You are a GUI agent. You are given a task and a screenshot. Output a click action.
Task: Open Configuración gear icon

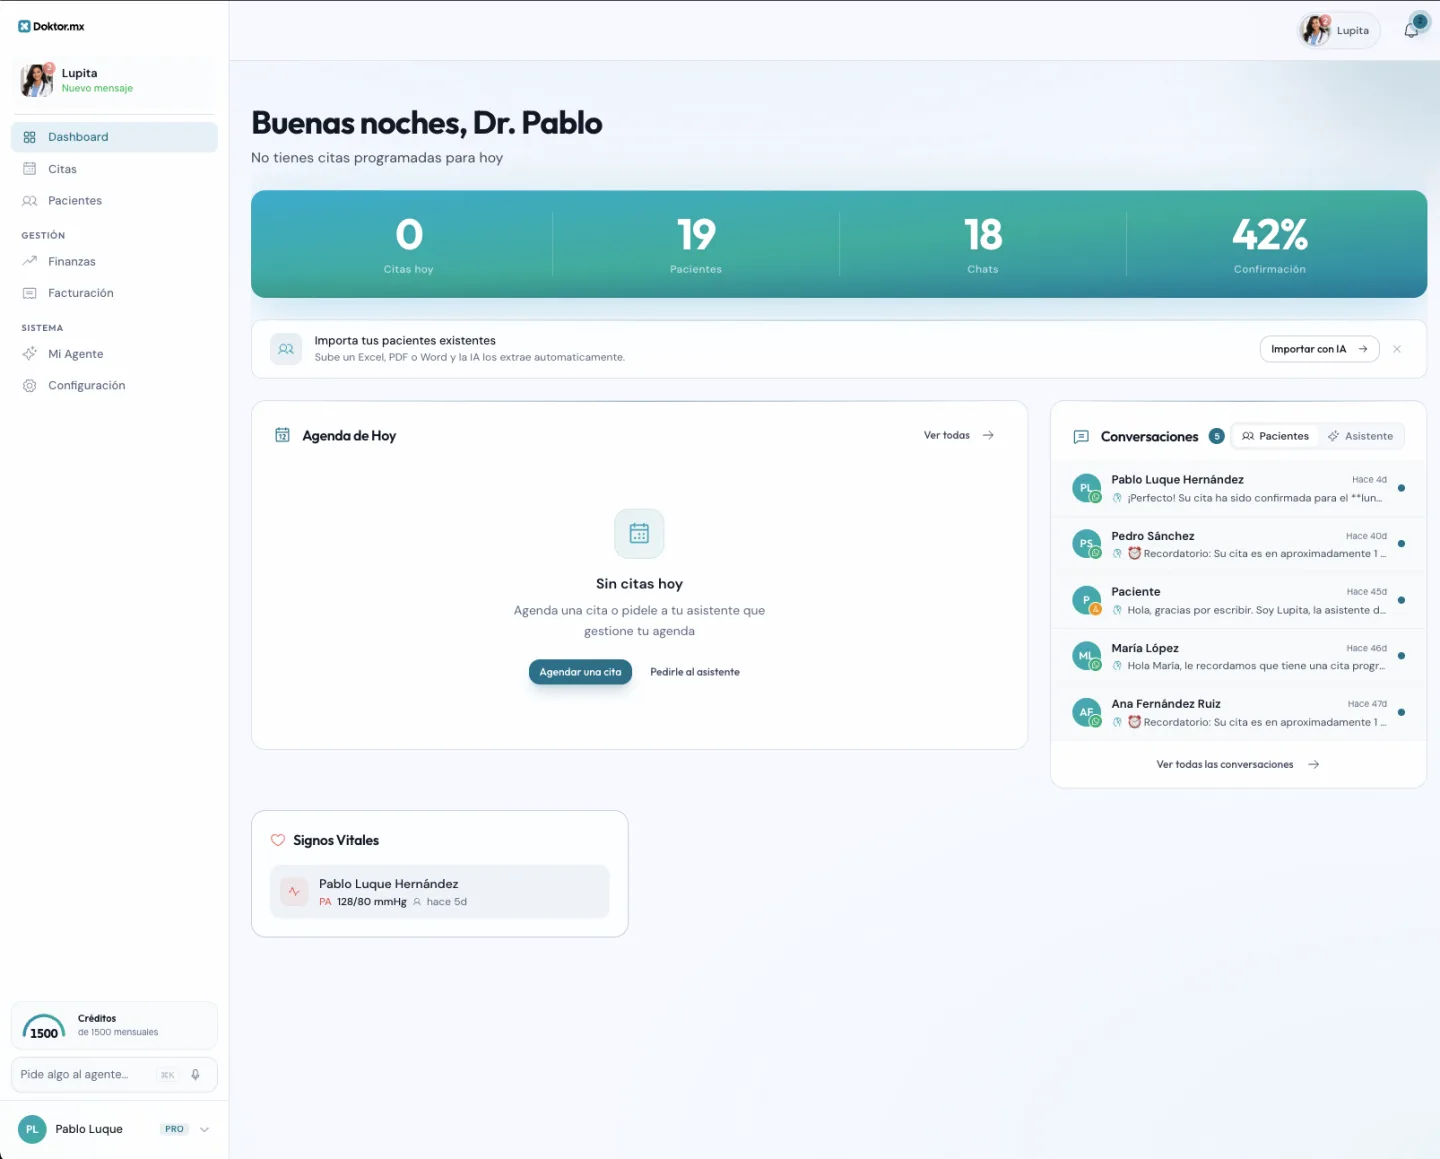point(29,385)
